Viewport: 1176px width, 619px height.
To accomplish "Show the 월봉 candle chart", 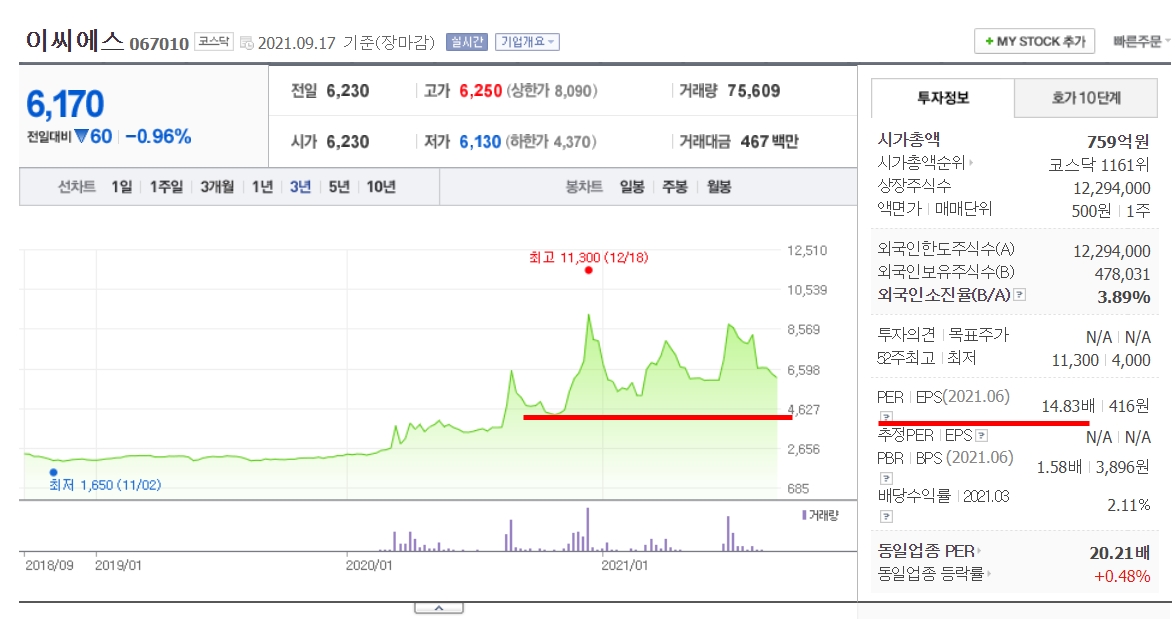I will point(718,187).
